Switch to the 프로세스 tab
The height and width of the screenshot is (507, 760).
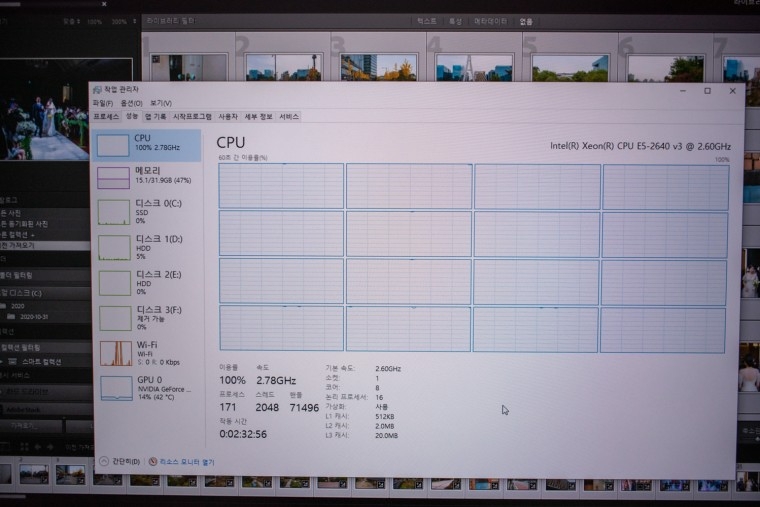pos(106,117)
